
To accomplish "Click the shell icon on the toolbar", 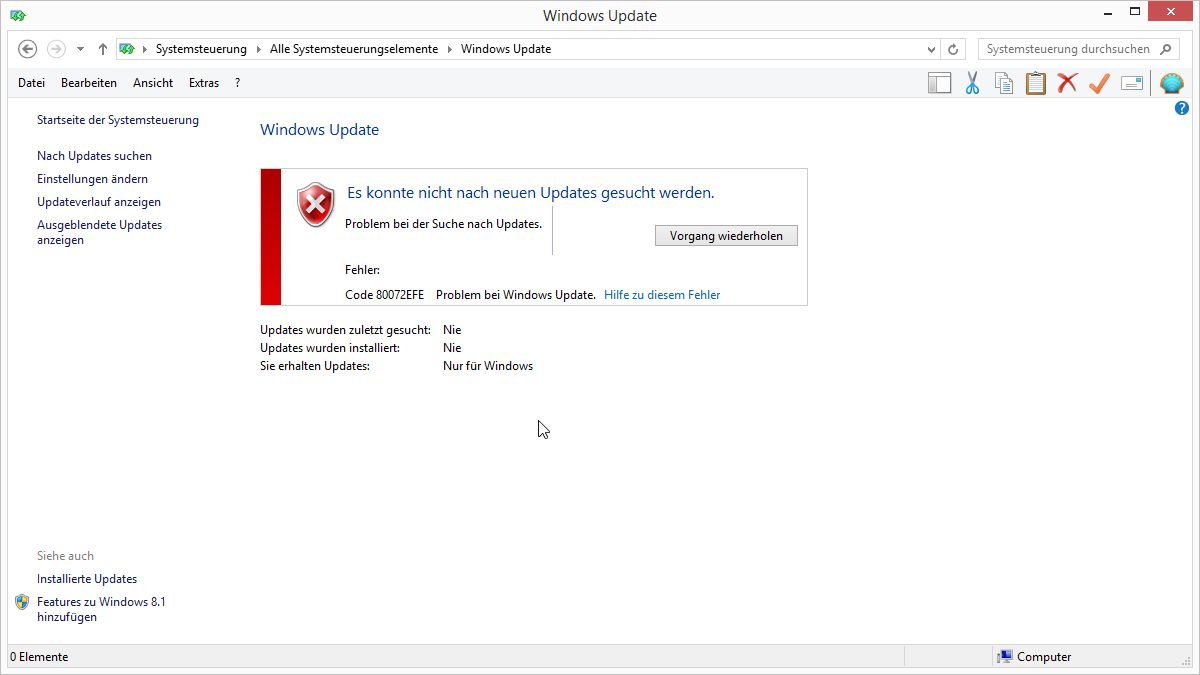I will (x=1172, y=83).
